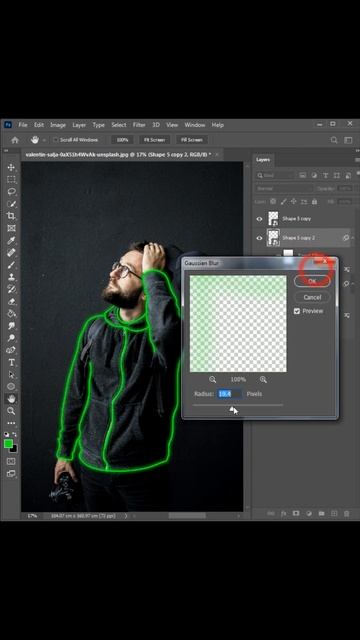Select the Clone Stamp tool

coord(11,277)
